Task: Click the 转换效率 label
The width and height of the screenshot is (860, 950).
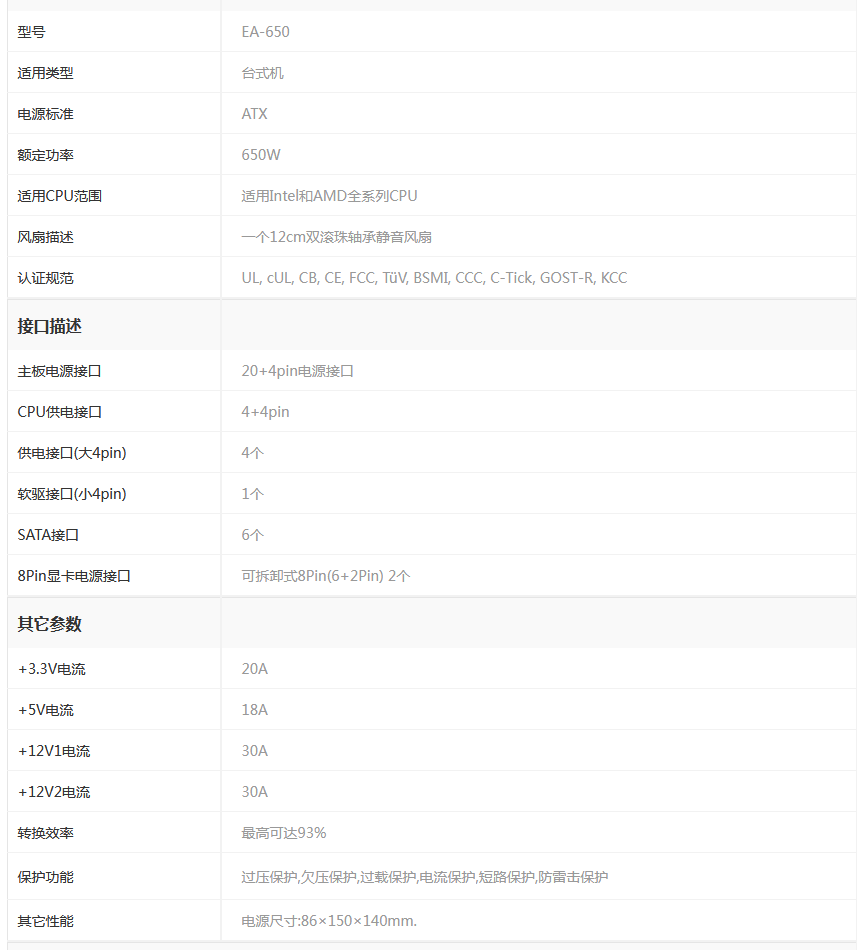Action: (x=45, y=833)
